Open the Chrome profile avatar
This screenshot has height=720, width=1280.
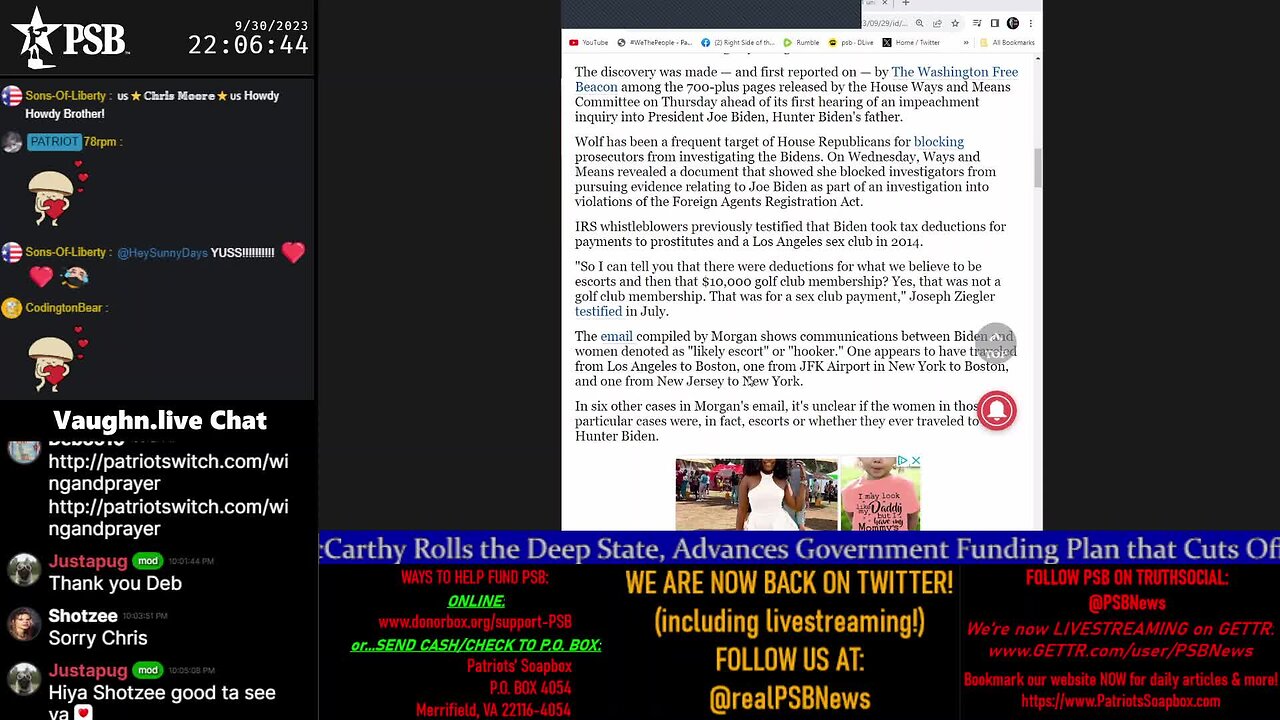[1013, 23]
